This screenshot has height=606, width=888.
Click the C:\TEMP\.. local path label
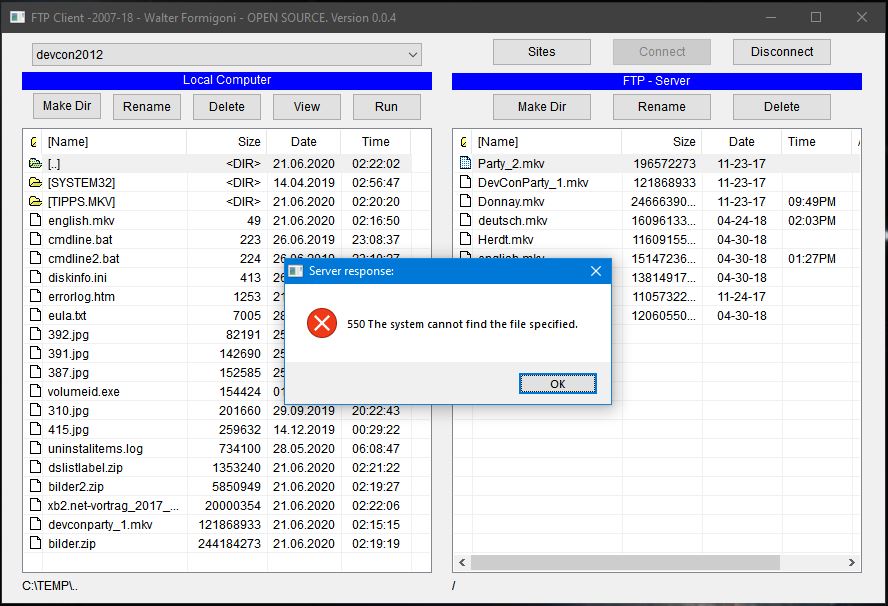(x=50, y=586)
